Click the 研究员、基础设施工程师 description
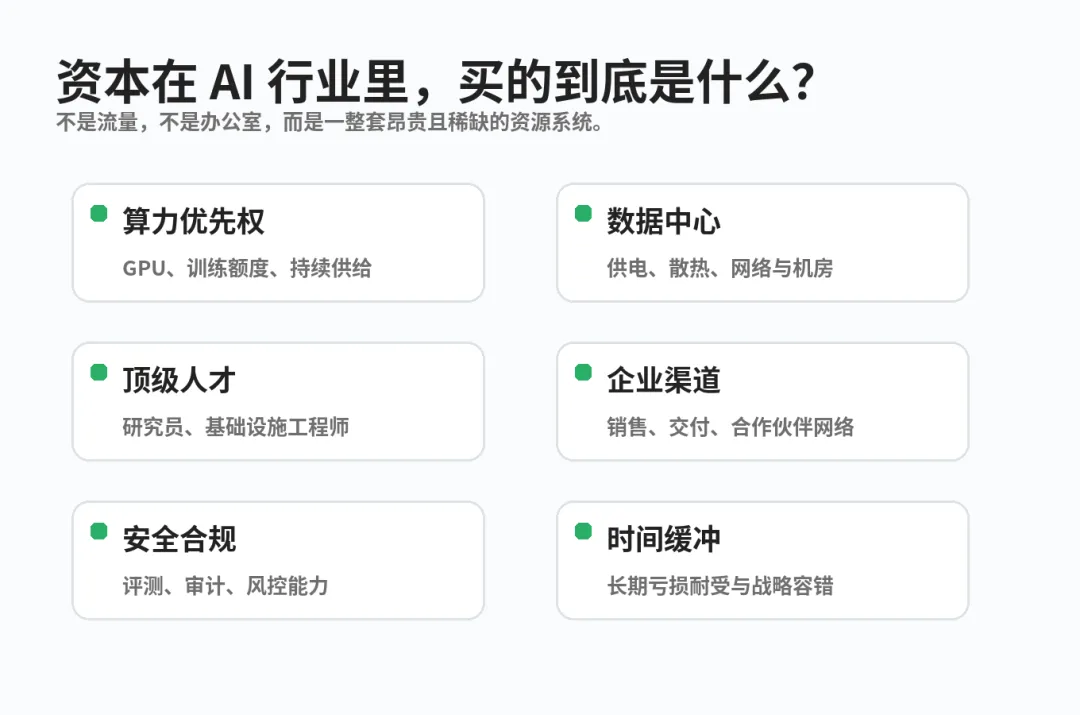1080x715 pixels. coord(236,427)
